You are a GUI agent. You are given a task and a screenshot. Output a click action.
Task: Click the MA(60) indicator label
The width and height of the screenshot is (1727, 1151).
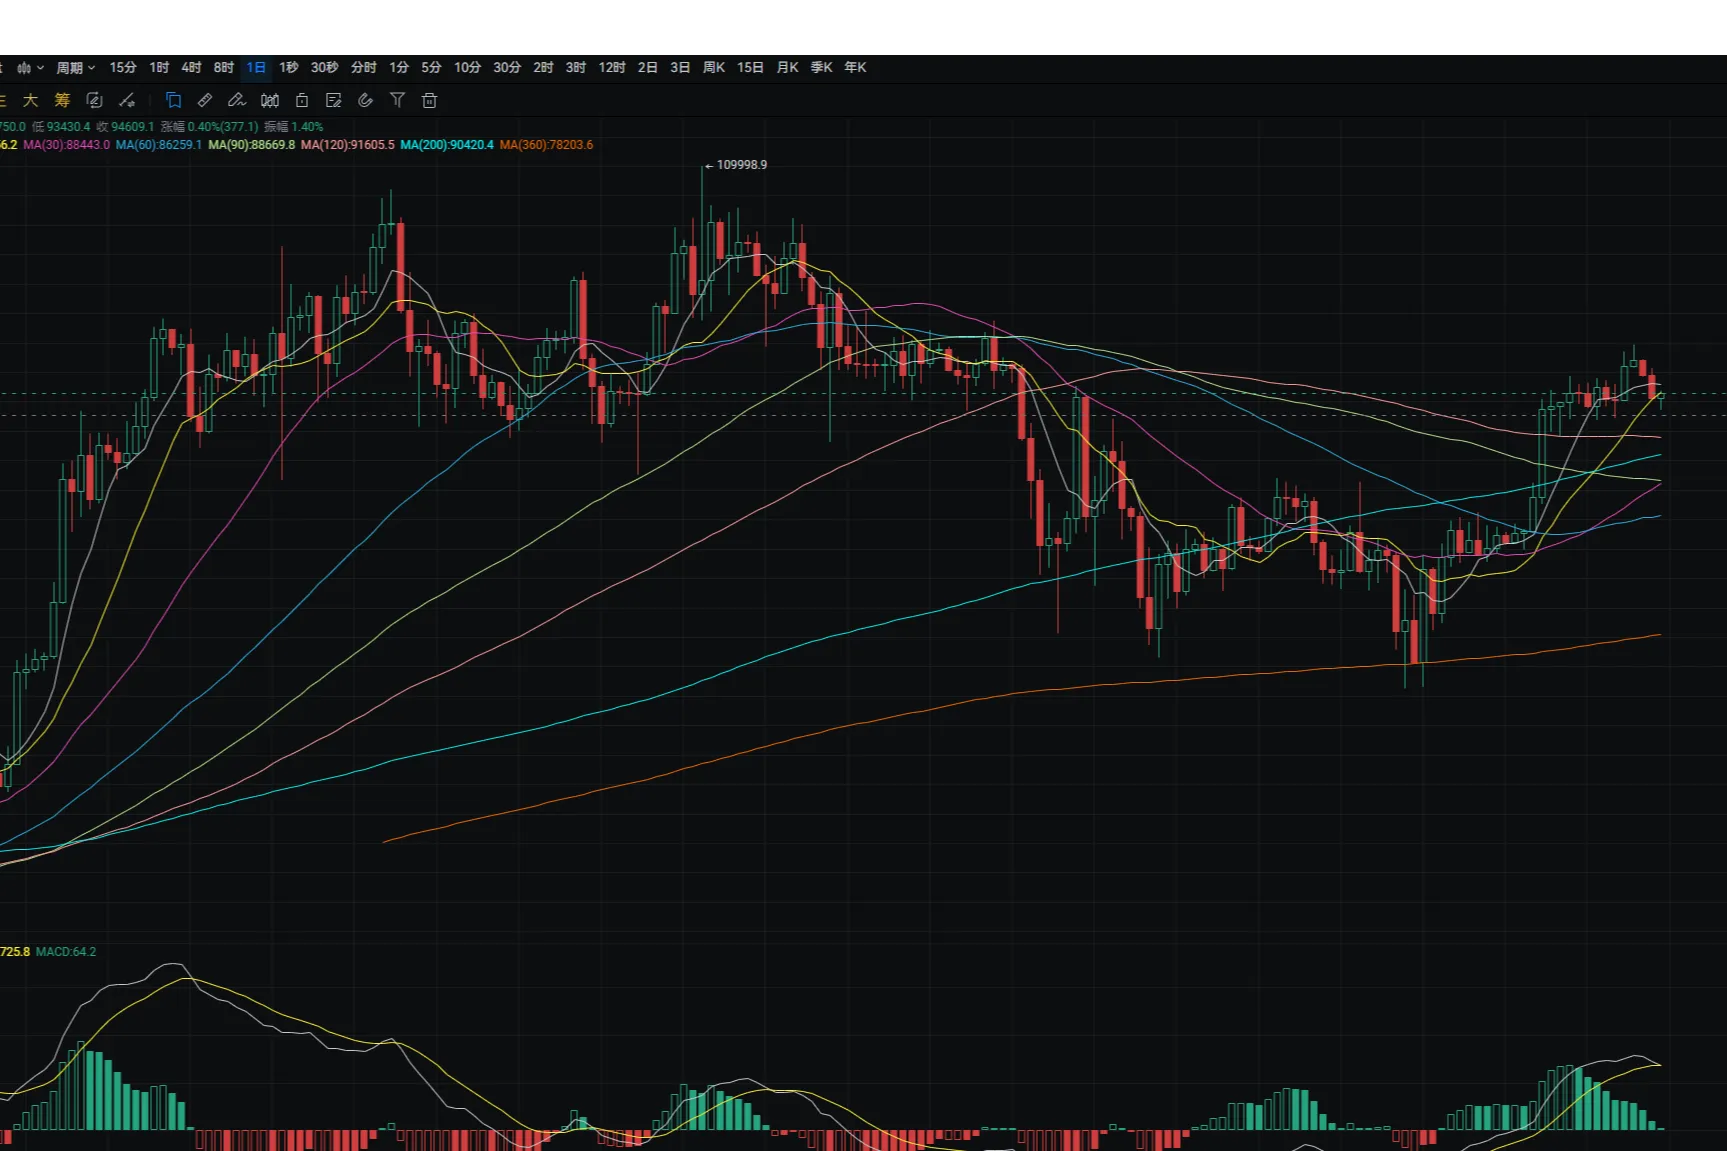click(x=159, y=145)
